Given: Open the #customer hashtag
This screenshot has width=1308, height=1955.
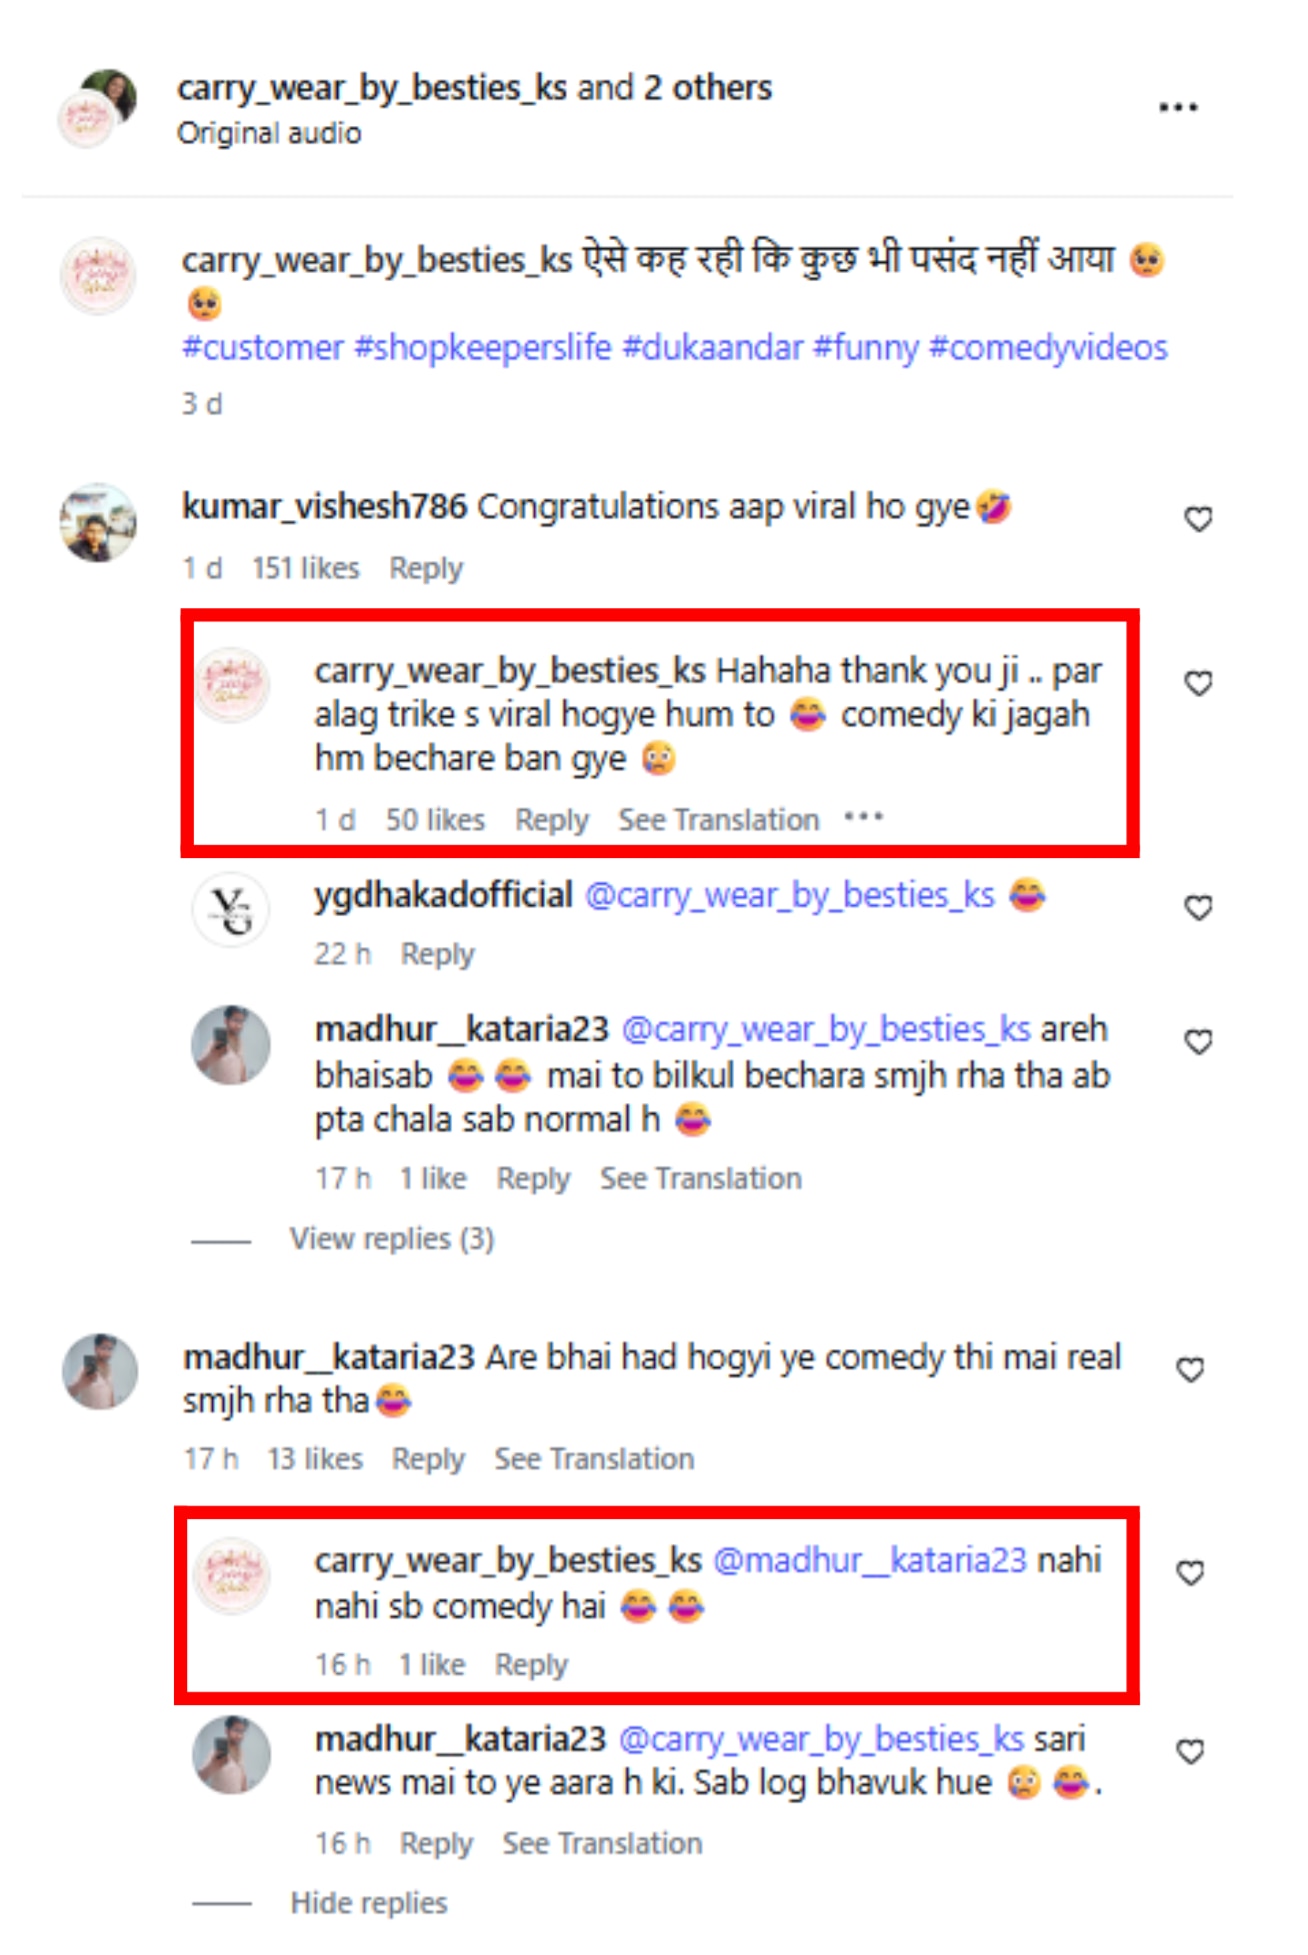Looking at the screenshot, I should [262, 348].
